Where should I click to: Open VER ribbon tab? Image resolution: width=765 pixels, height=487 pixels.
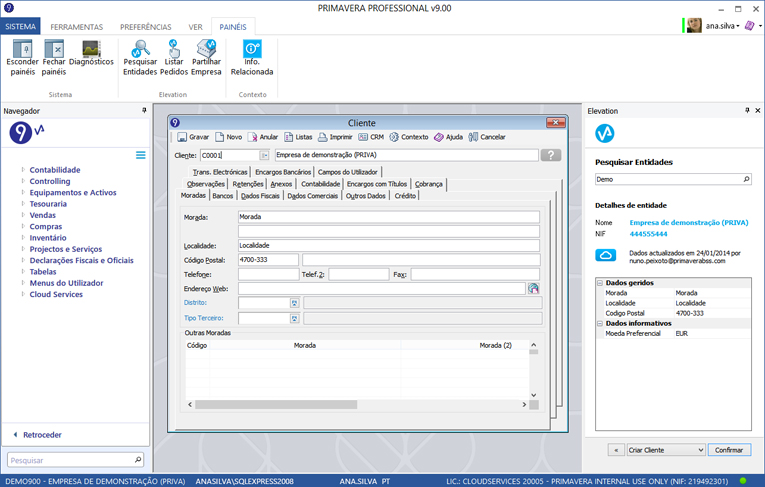(196, 27)
